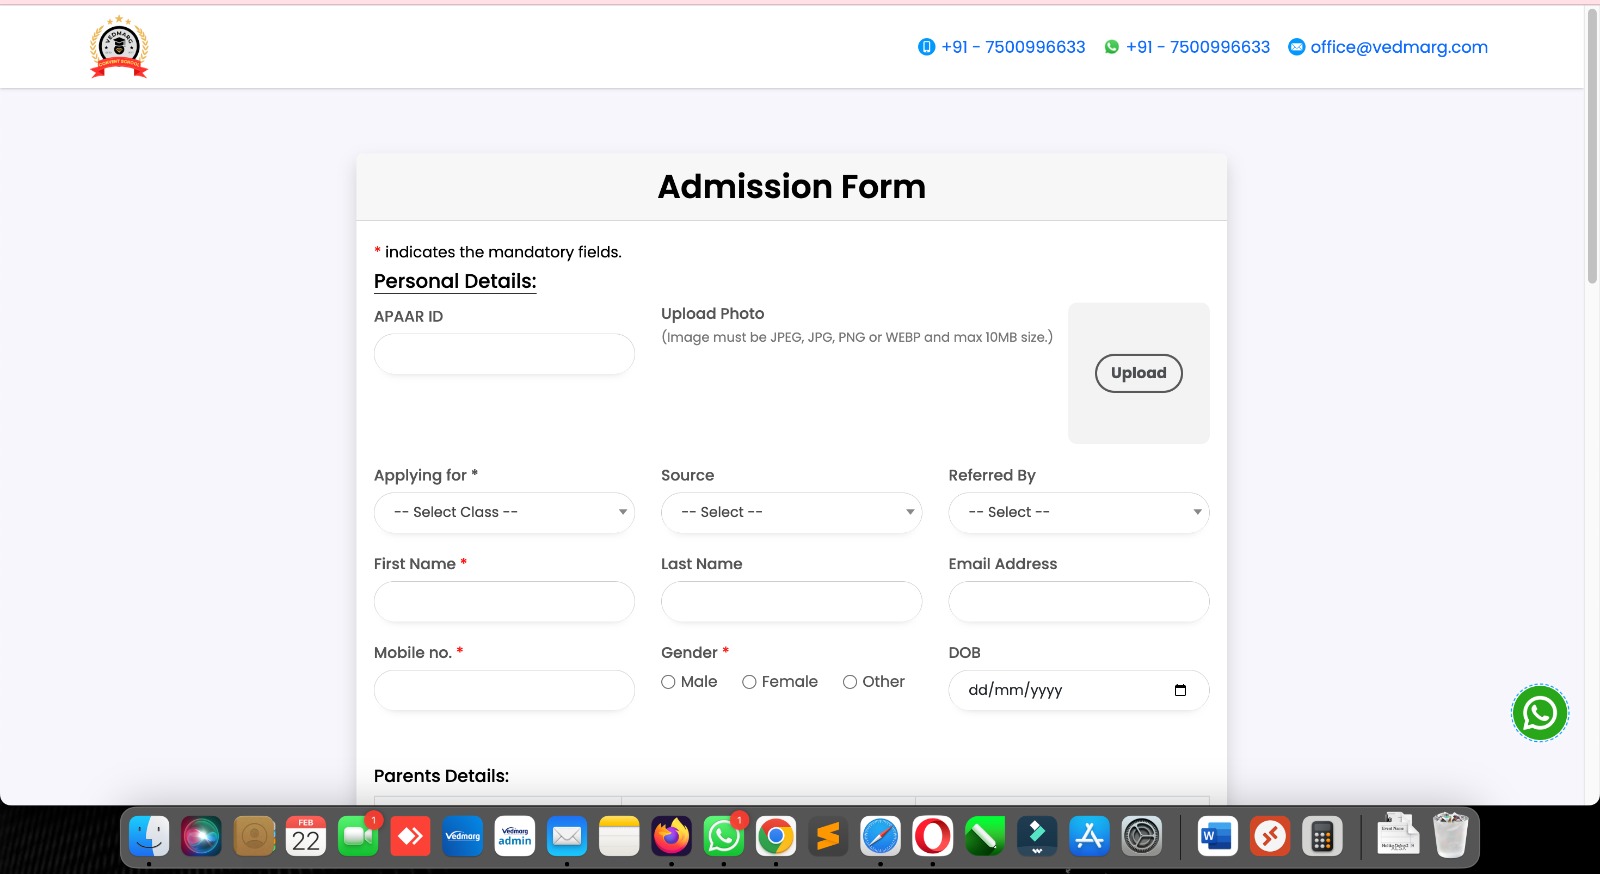Open the DOB calendar picker icon
The height and width of the screenshot is (874, 1600).
click(x=1180, y=690)
